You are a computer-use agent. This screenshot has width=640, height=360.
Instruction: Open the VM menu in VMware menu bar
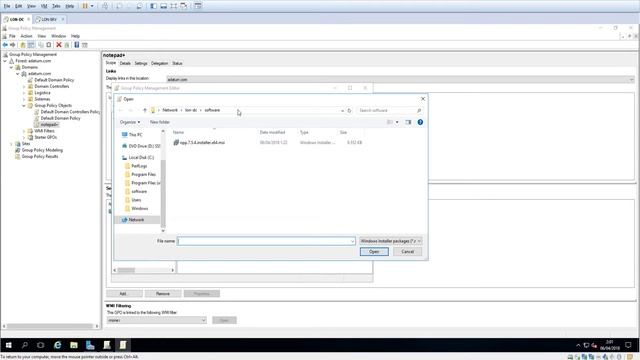44,6
